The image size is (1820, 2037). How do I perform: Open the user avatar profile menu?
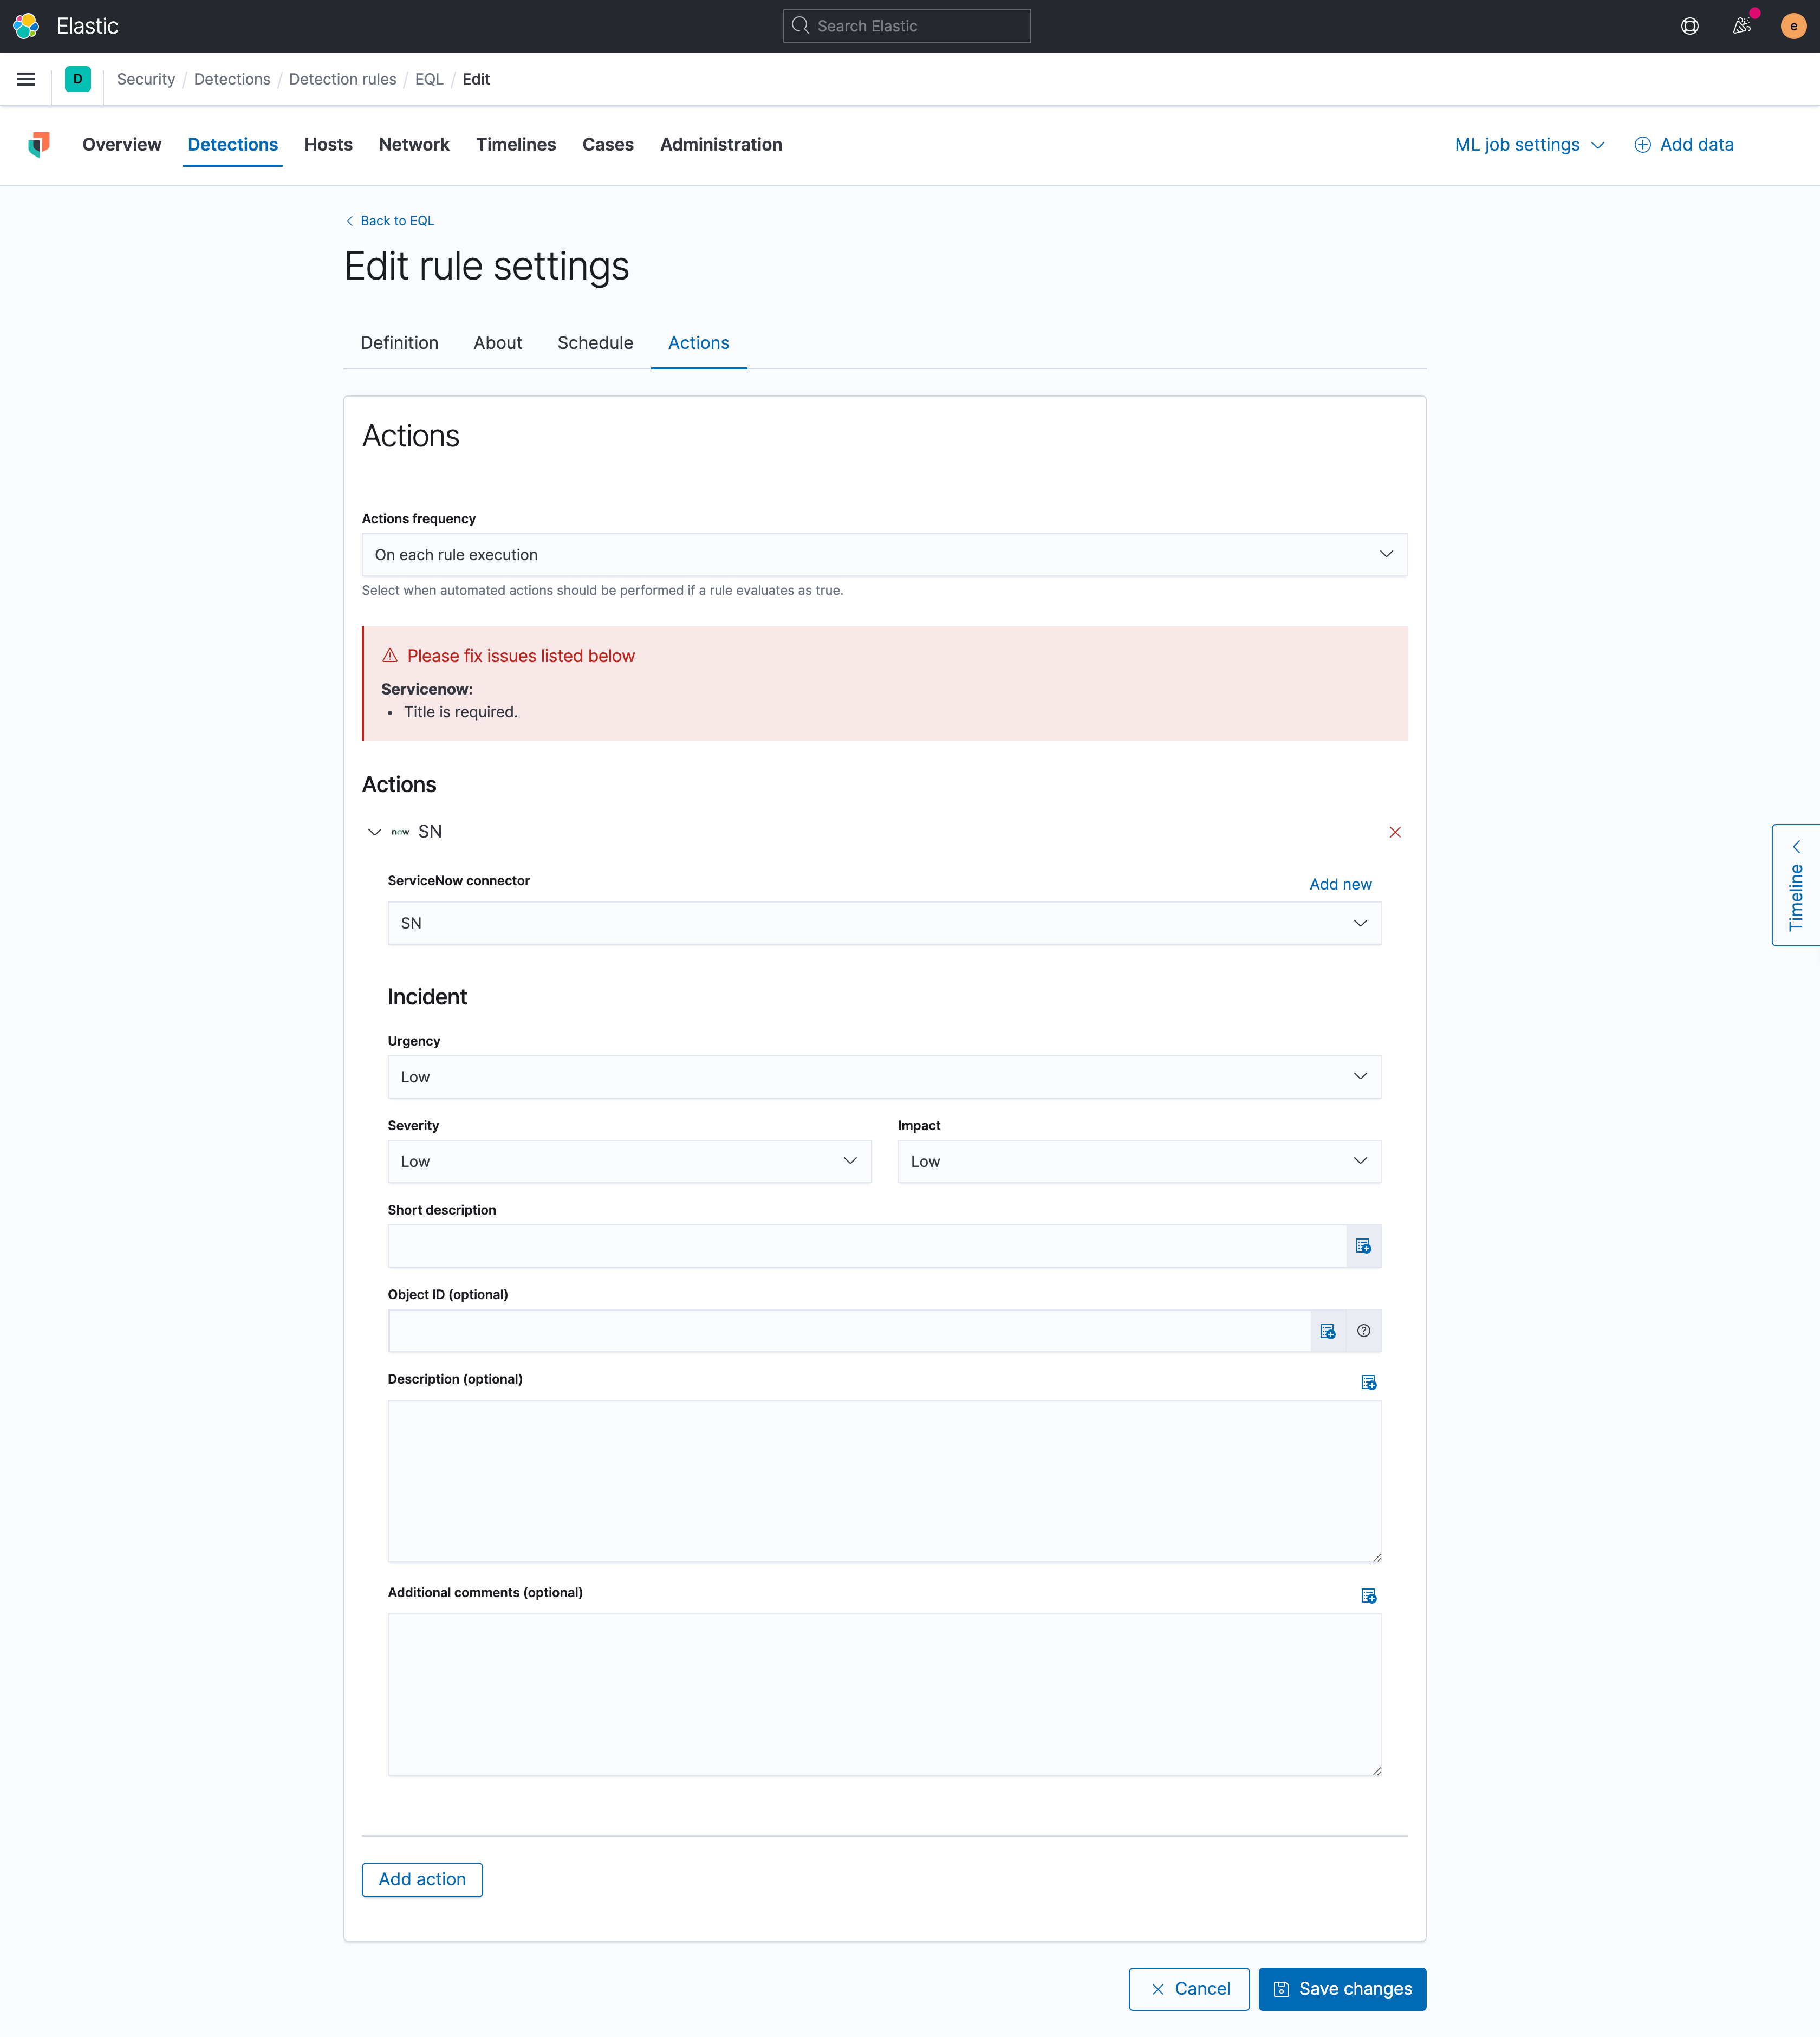tap(1794, 25)
